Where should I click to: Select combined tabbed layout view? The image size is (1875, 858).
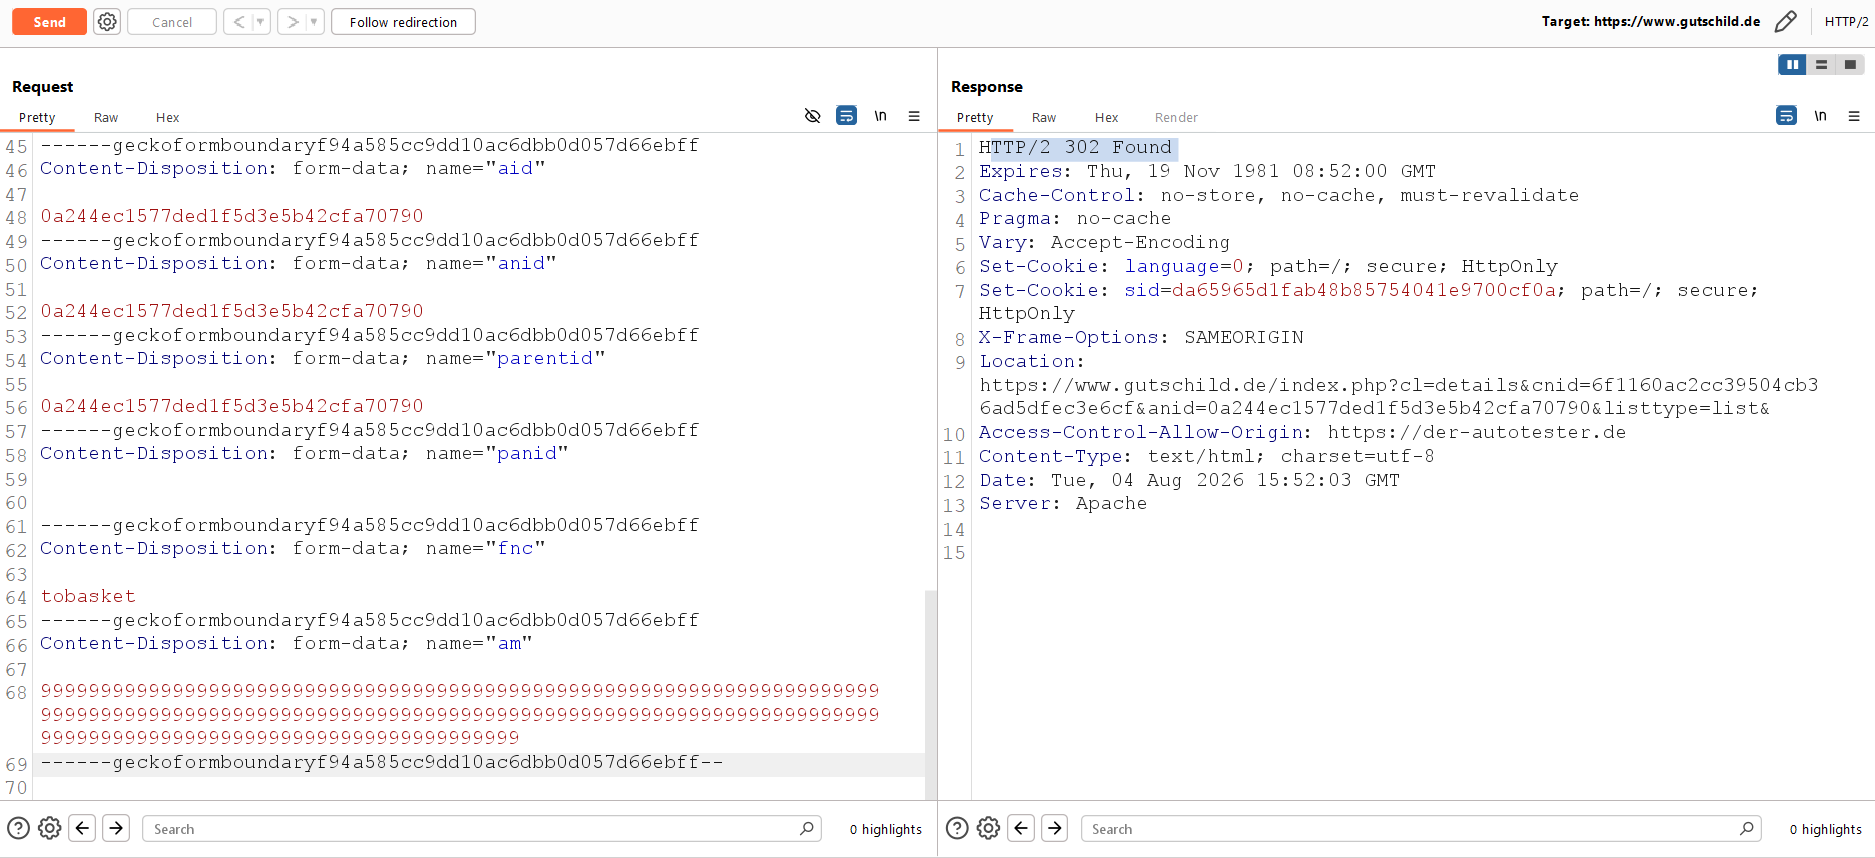click(x=1850, y=64)
